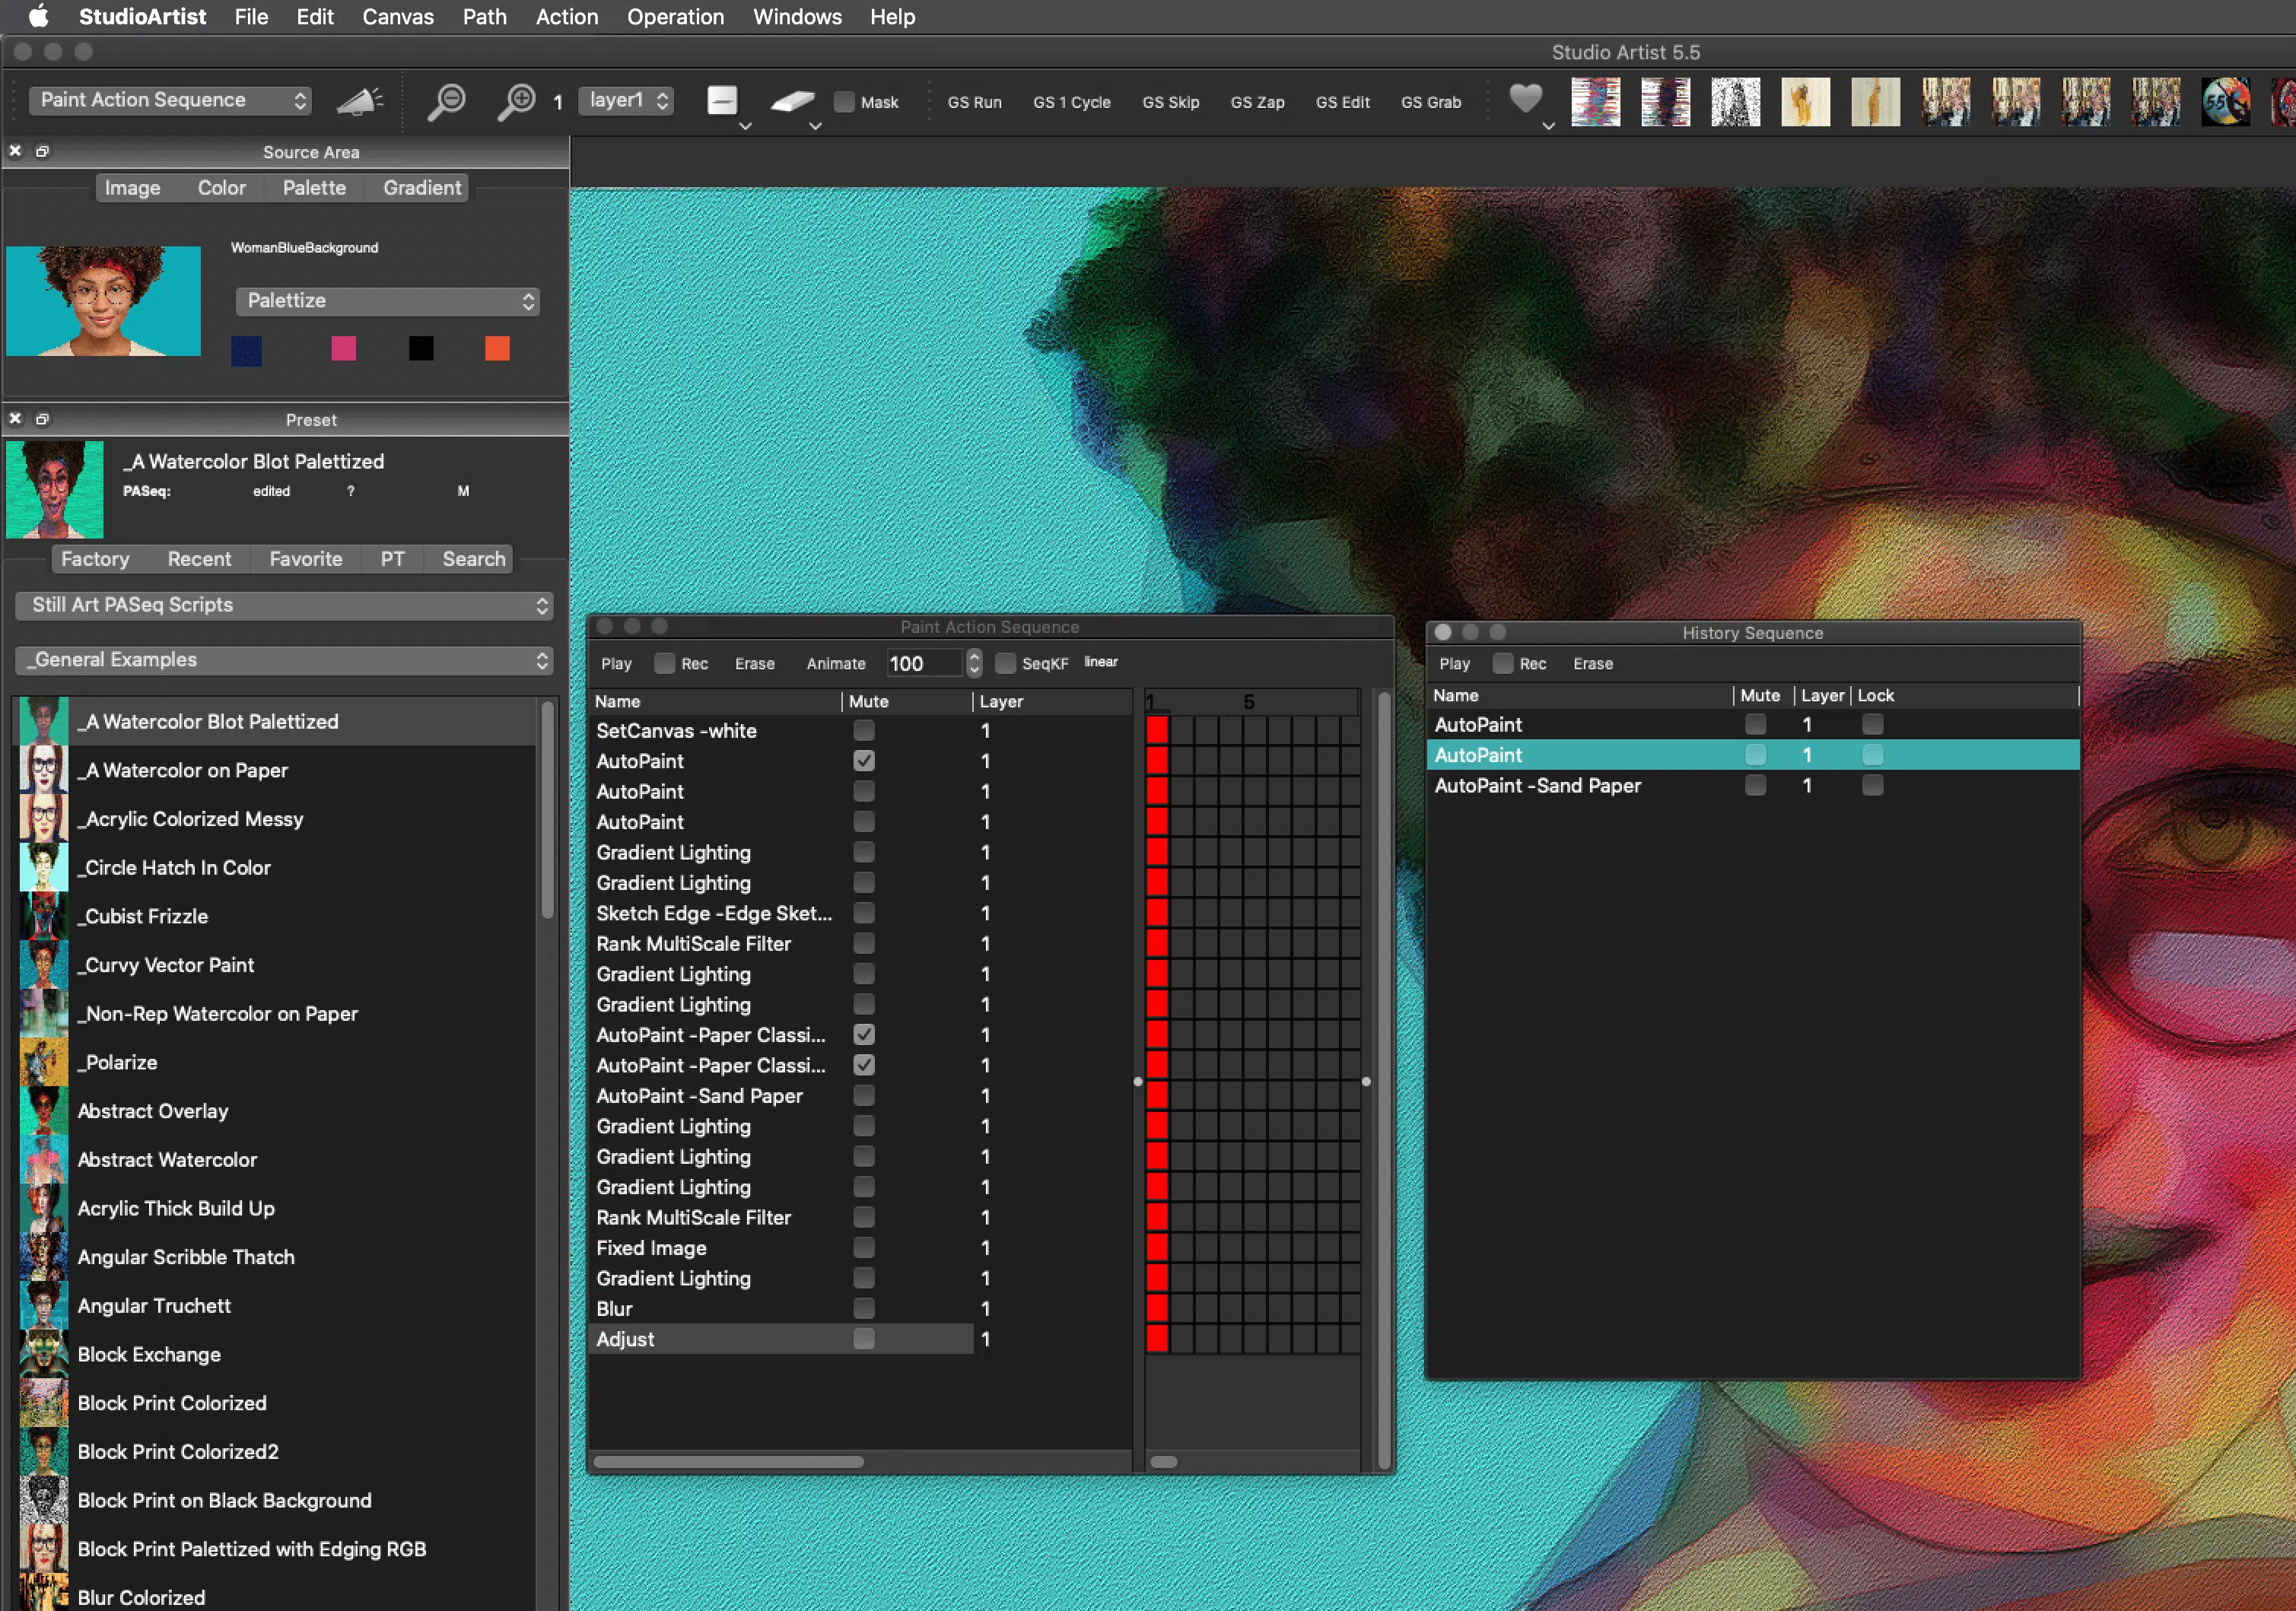
Task: Select the orange palette color swatch
Action: click(x=497, y=348)
